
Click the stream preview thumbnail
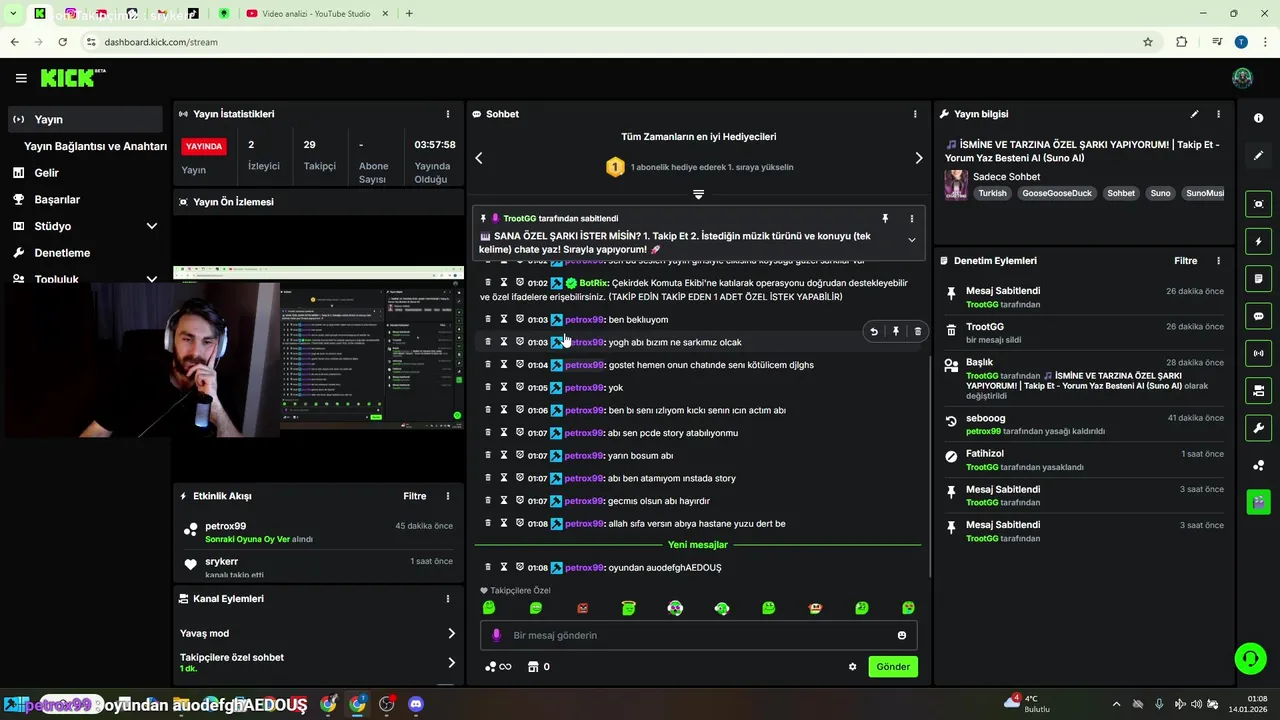point(318,348)
